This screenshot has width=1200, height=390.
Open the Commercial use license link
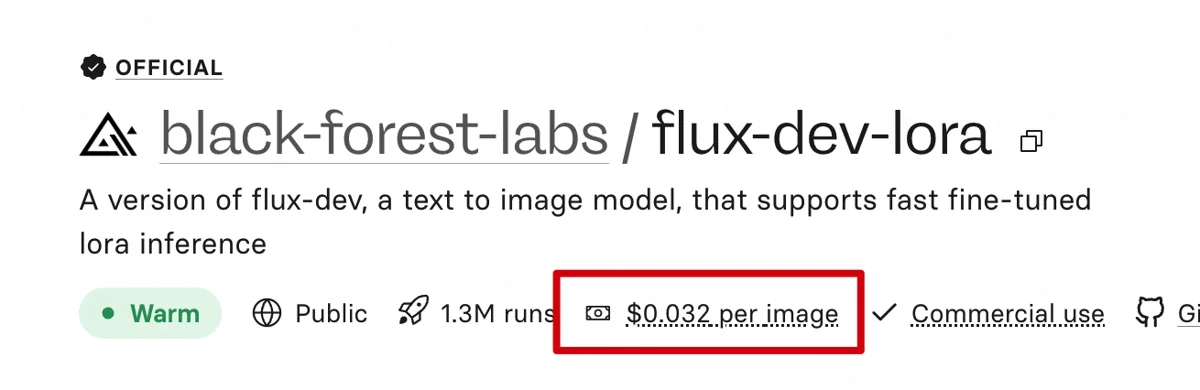[x=1008, y=314]
